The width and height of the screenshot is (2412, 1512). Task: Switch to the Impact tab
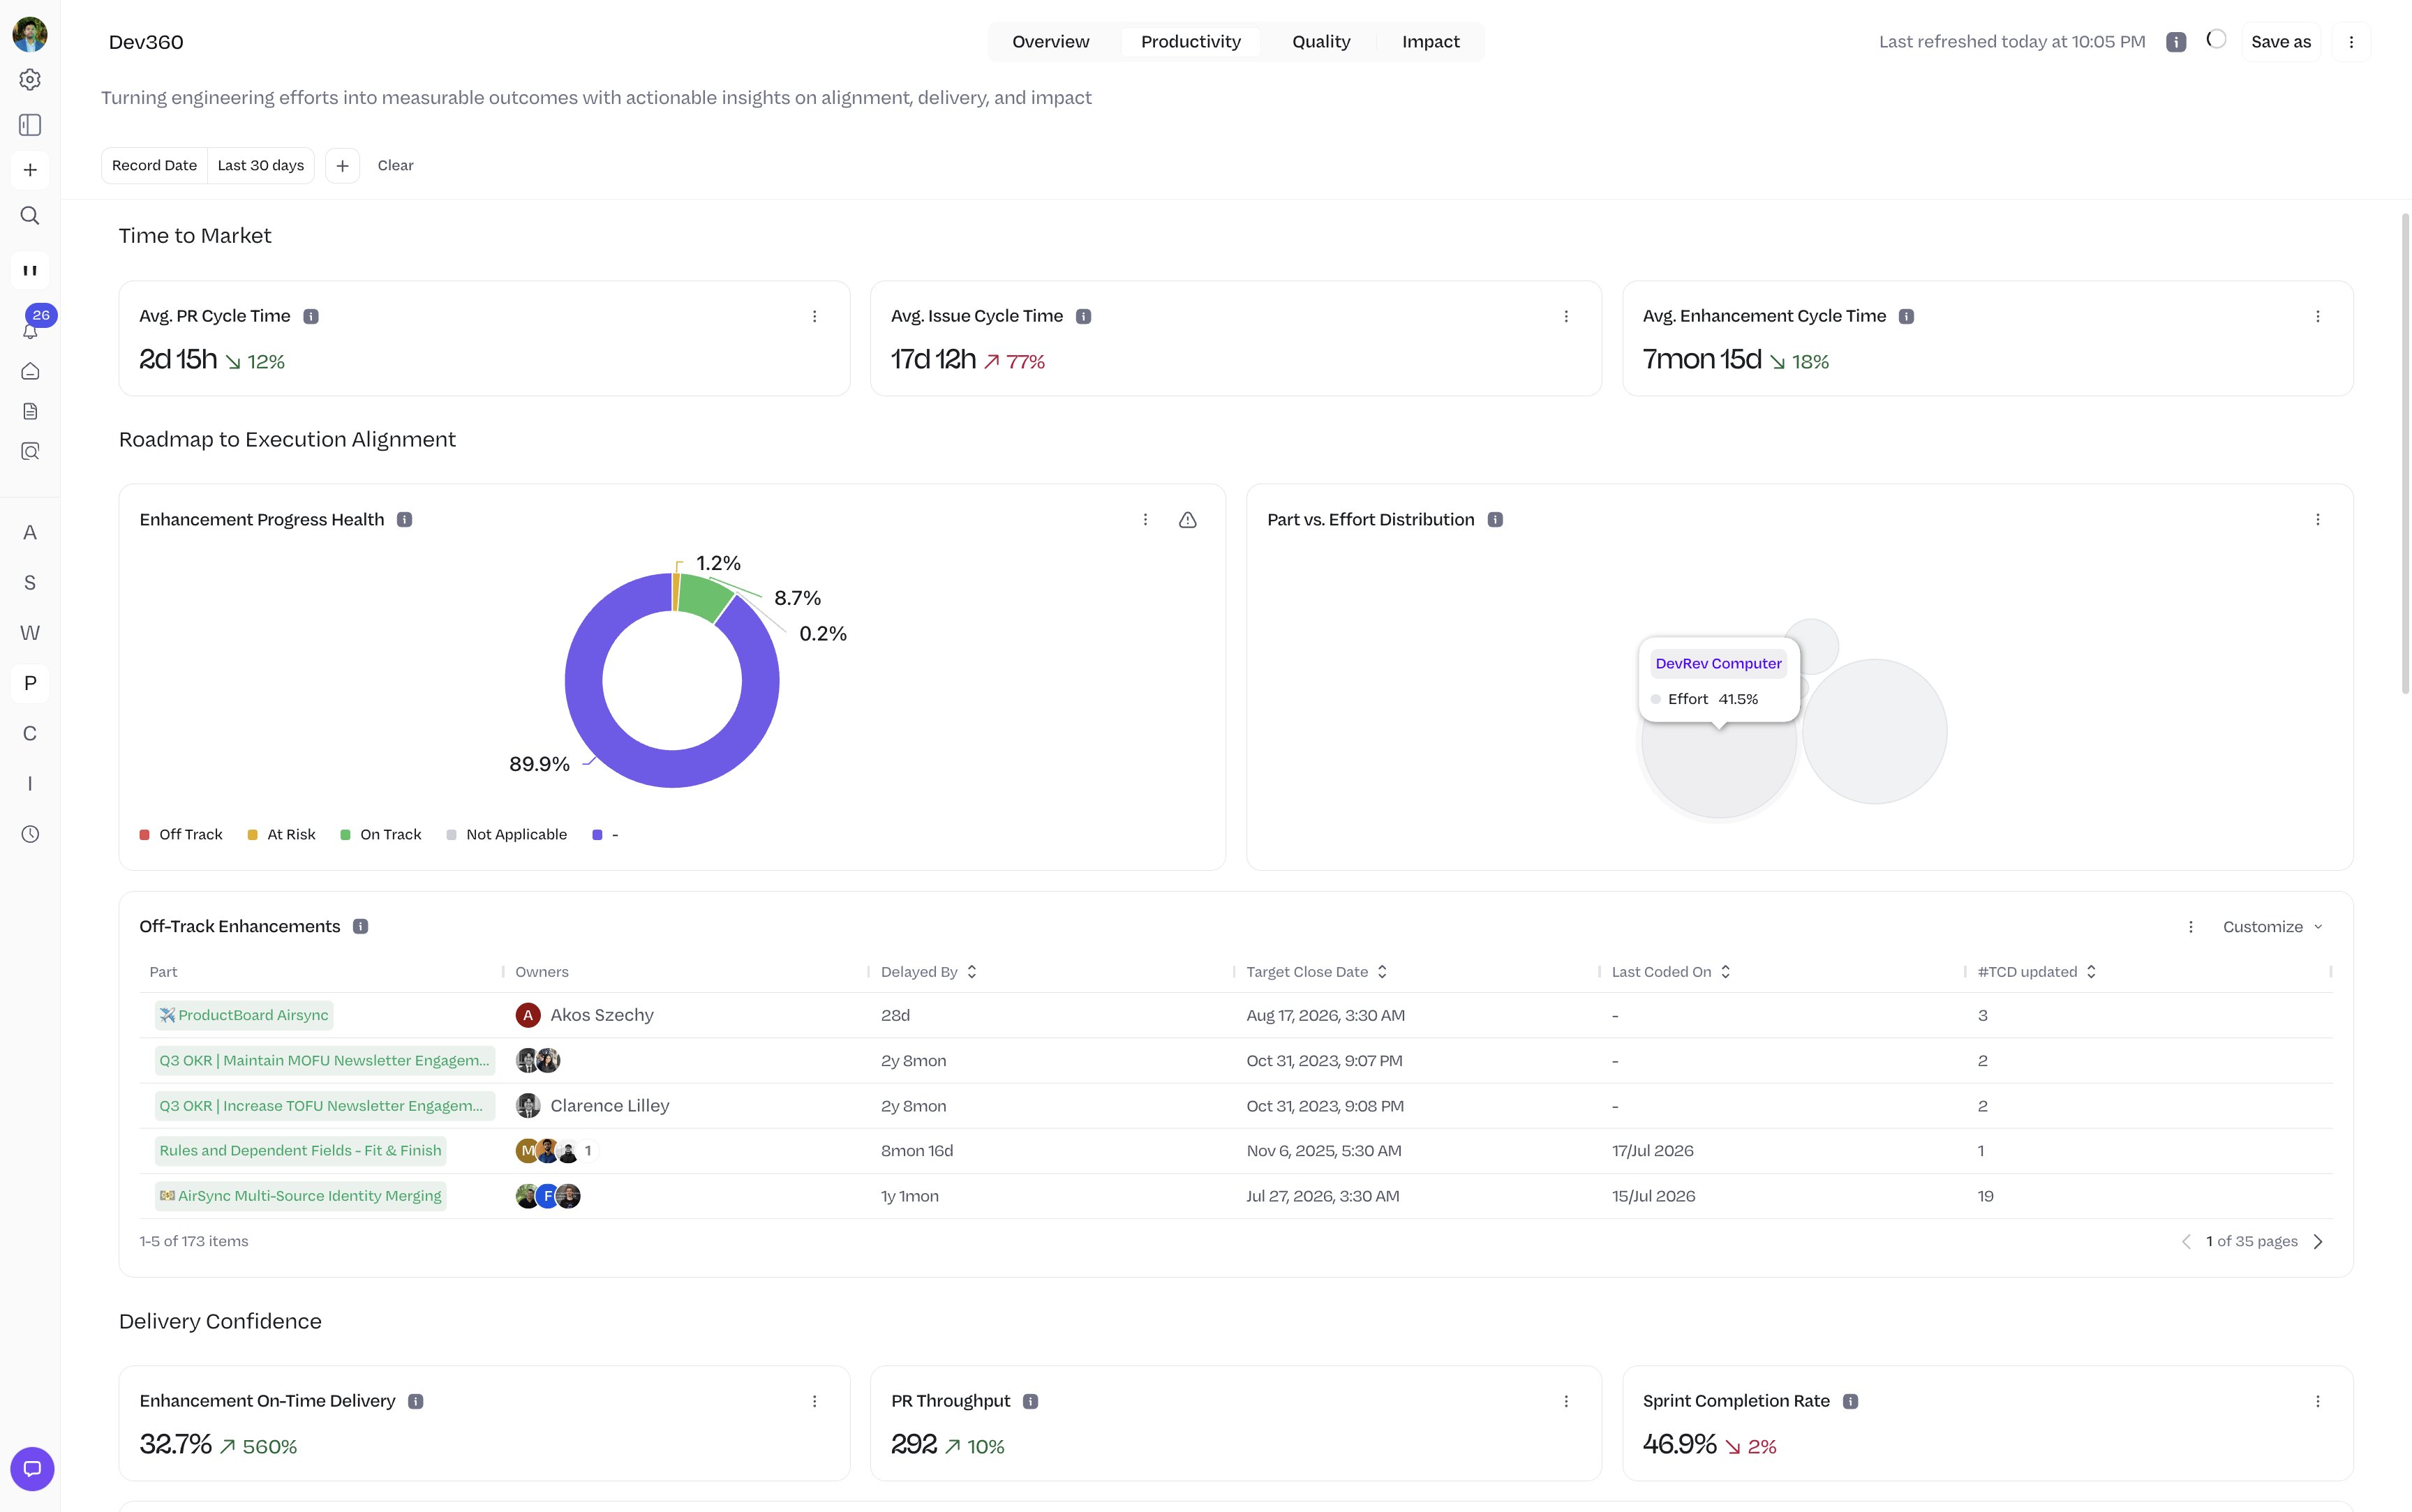pyautogui.click(x=1430, y=42)
